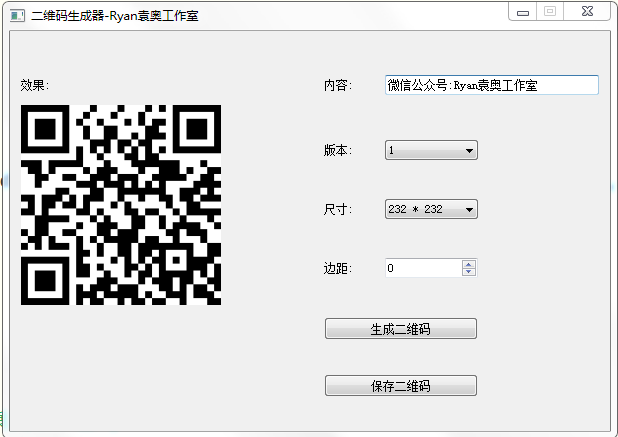Minimize the 二维码生成器 window
Image resolution: width=618 pixels, height=437 pixels.
coord(523,12)
